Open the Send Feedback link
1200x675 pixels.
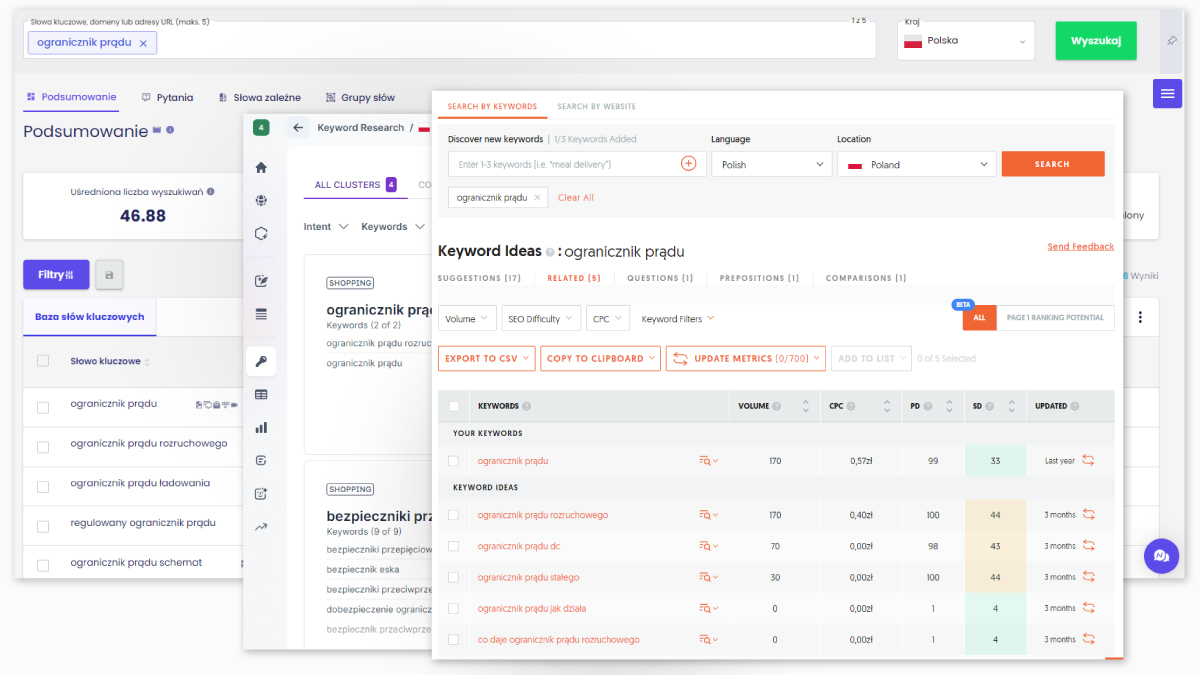point(1080,246)
